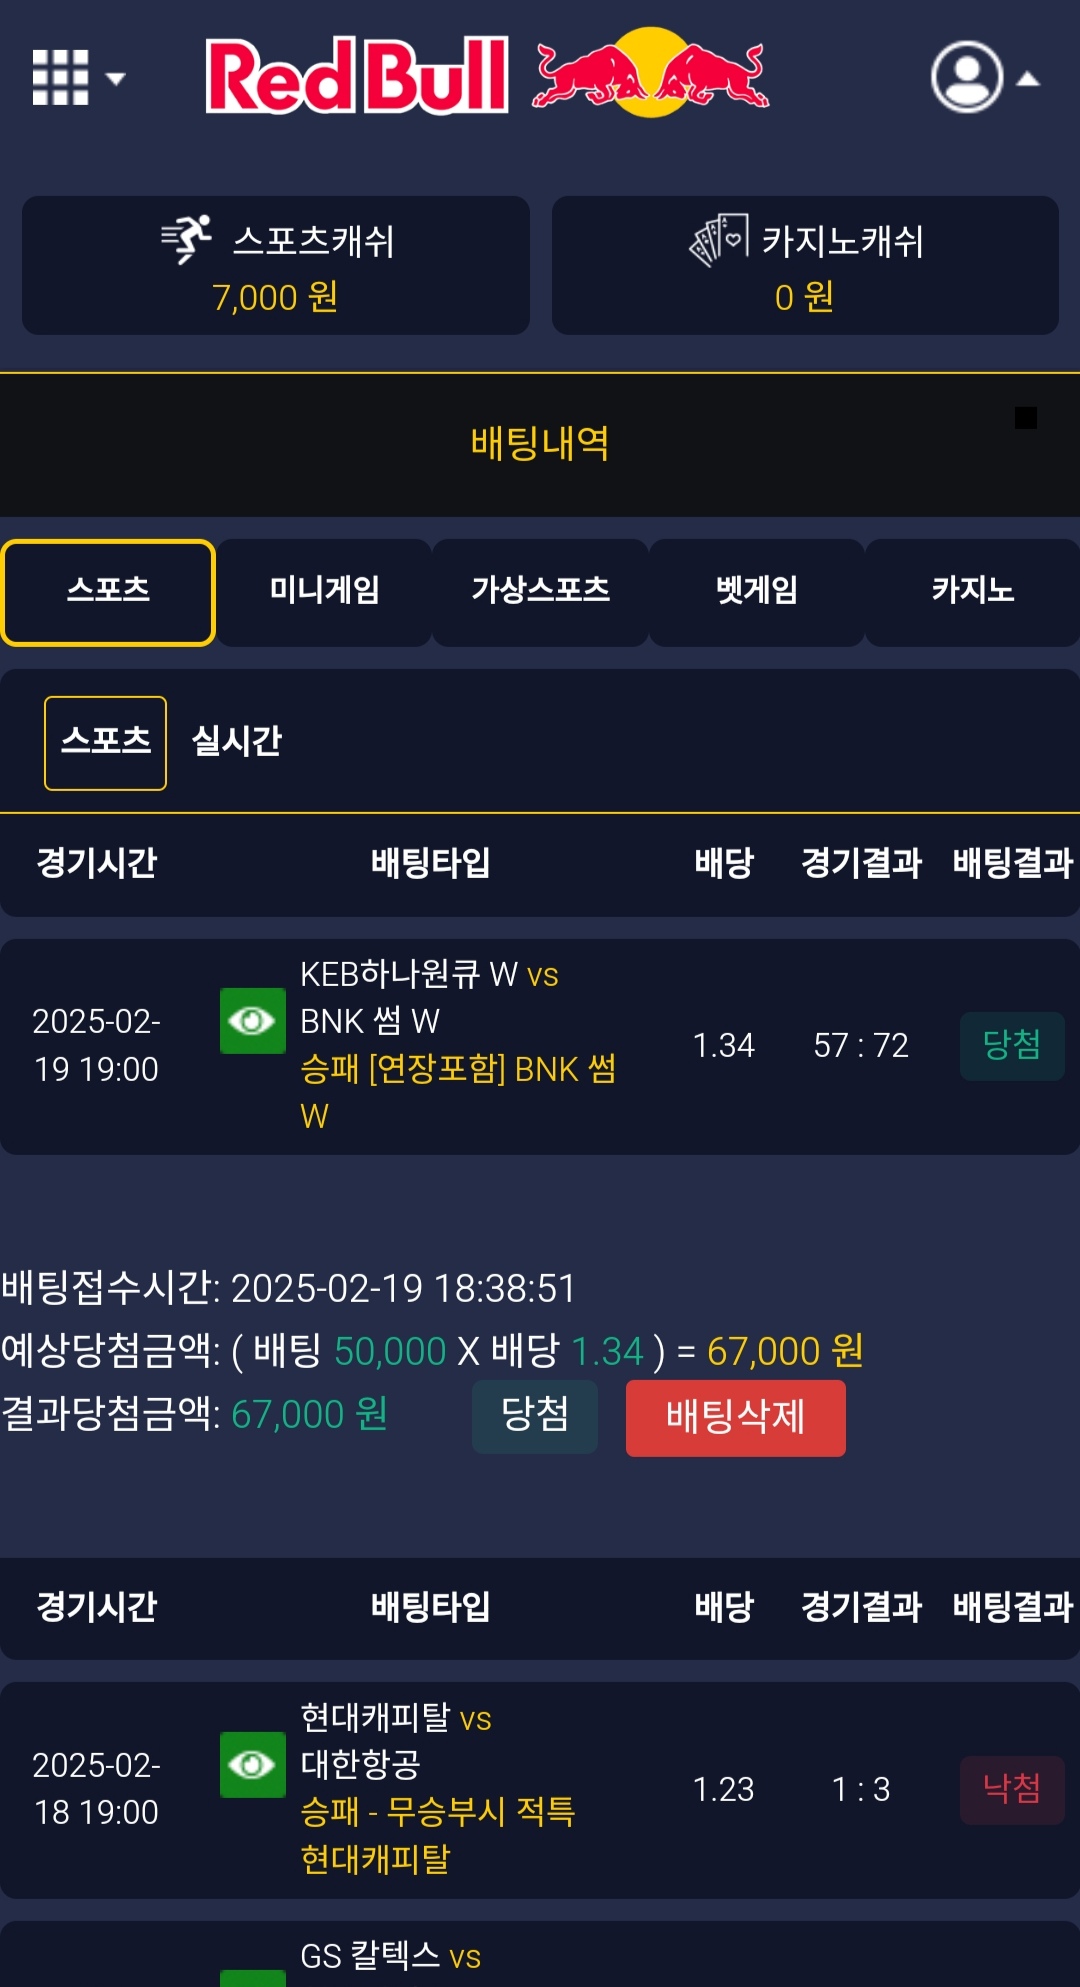The width and height of the screenshot is (1080, 1987).
Task: Switch to the 가상스포츠 tab
Action: 540,591
